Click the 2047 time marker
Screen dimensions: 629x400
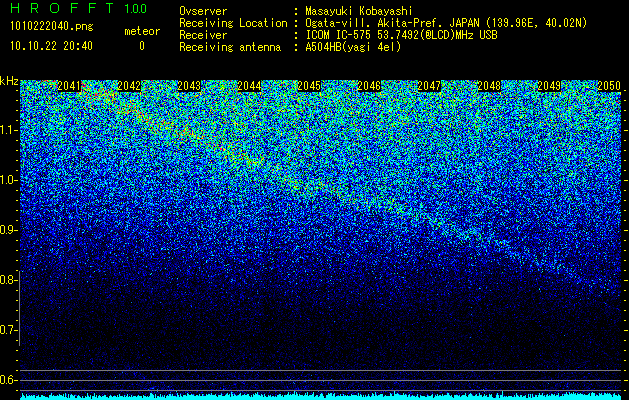pyautogui.click(x=429, y=86)
